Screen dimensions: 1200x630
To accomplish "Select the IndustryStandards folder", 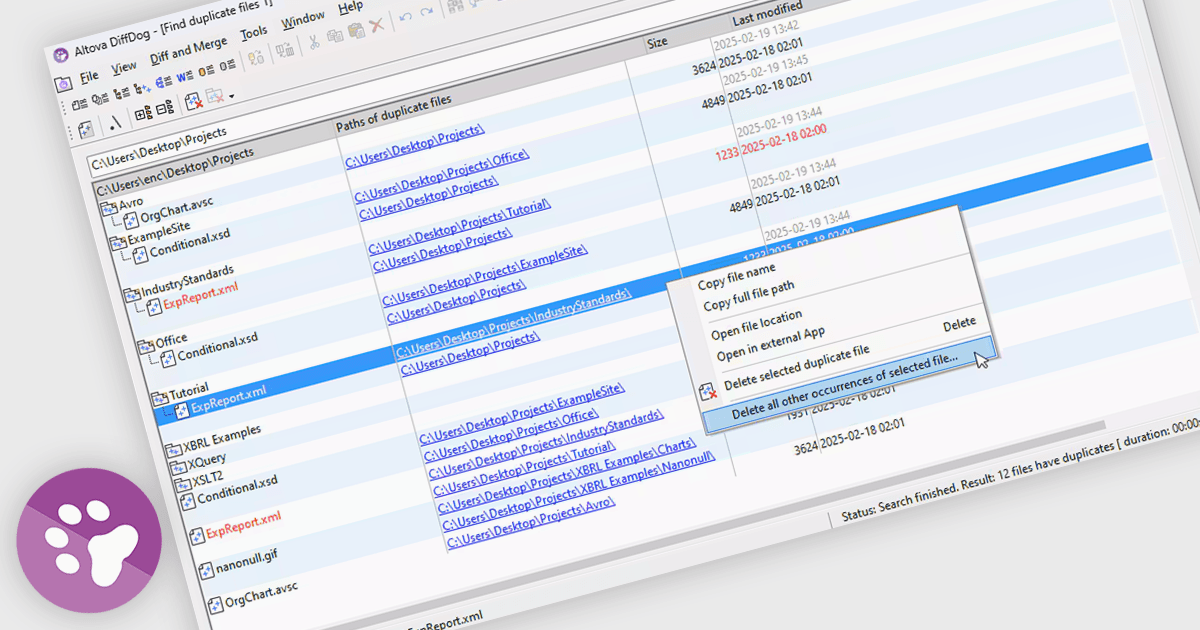I will click(x=186, y=280).
